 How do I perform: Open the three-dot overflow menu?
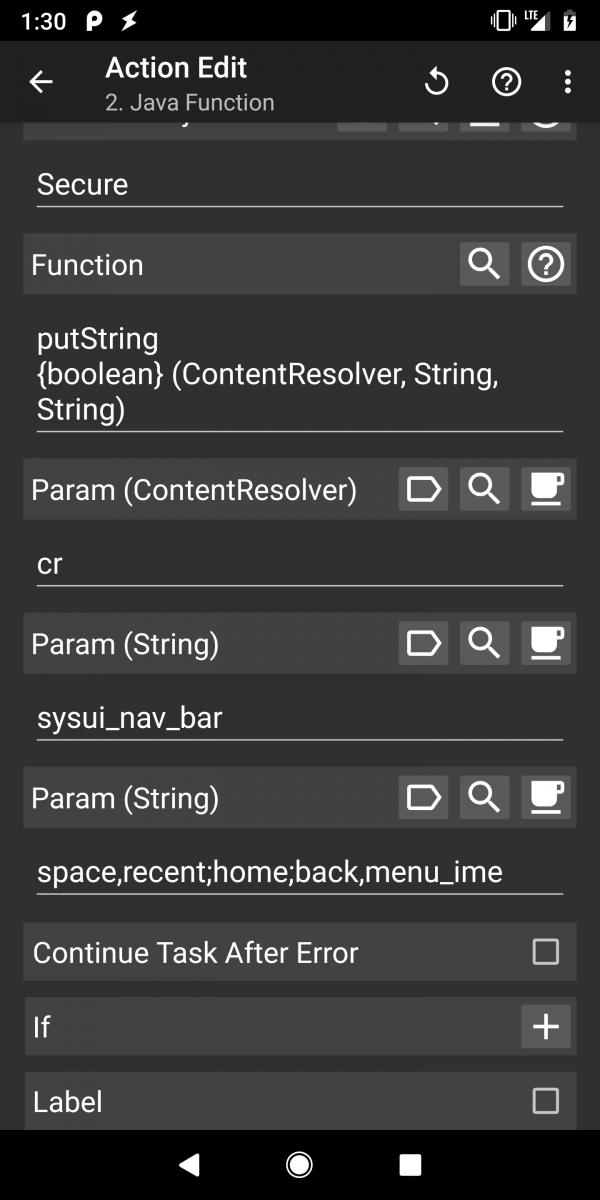[567, 83]
